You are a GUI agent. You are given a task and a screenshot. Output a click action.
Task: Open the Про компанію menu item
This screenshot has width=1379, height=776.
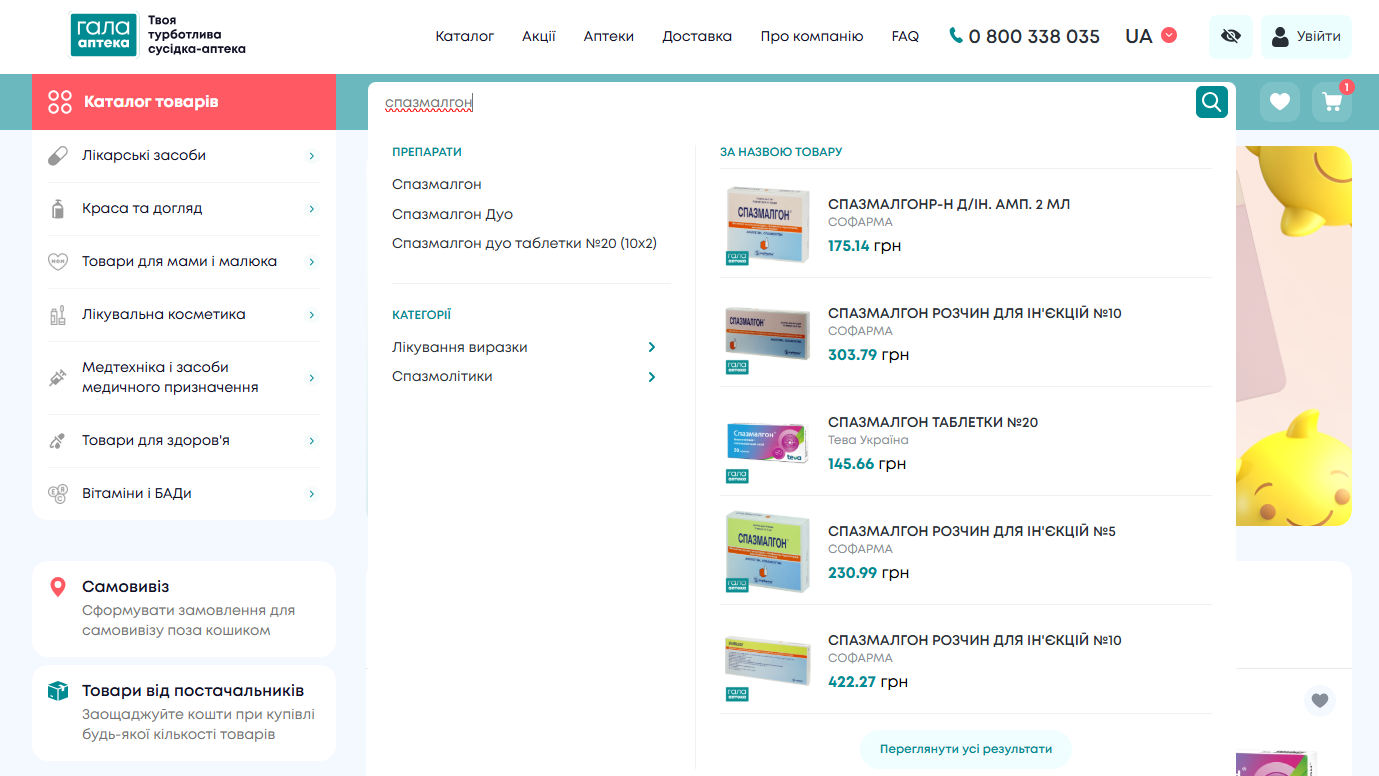812,36
